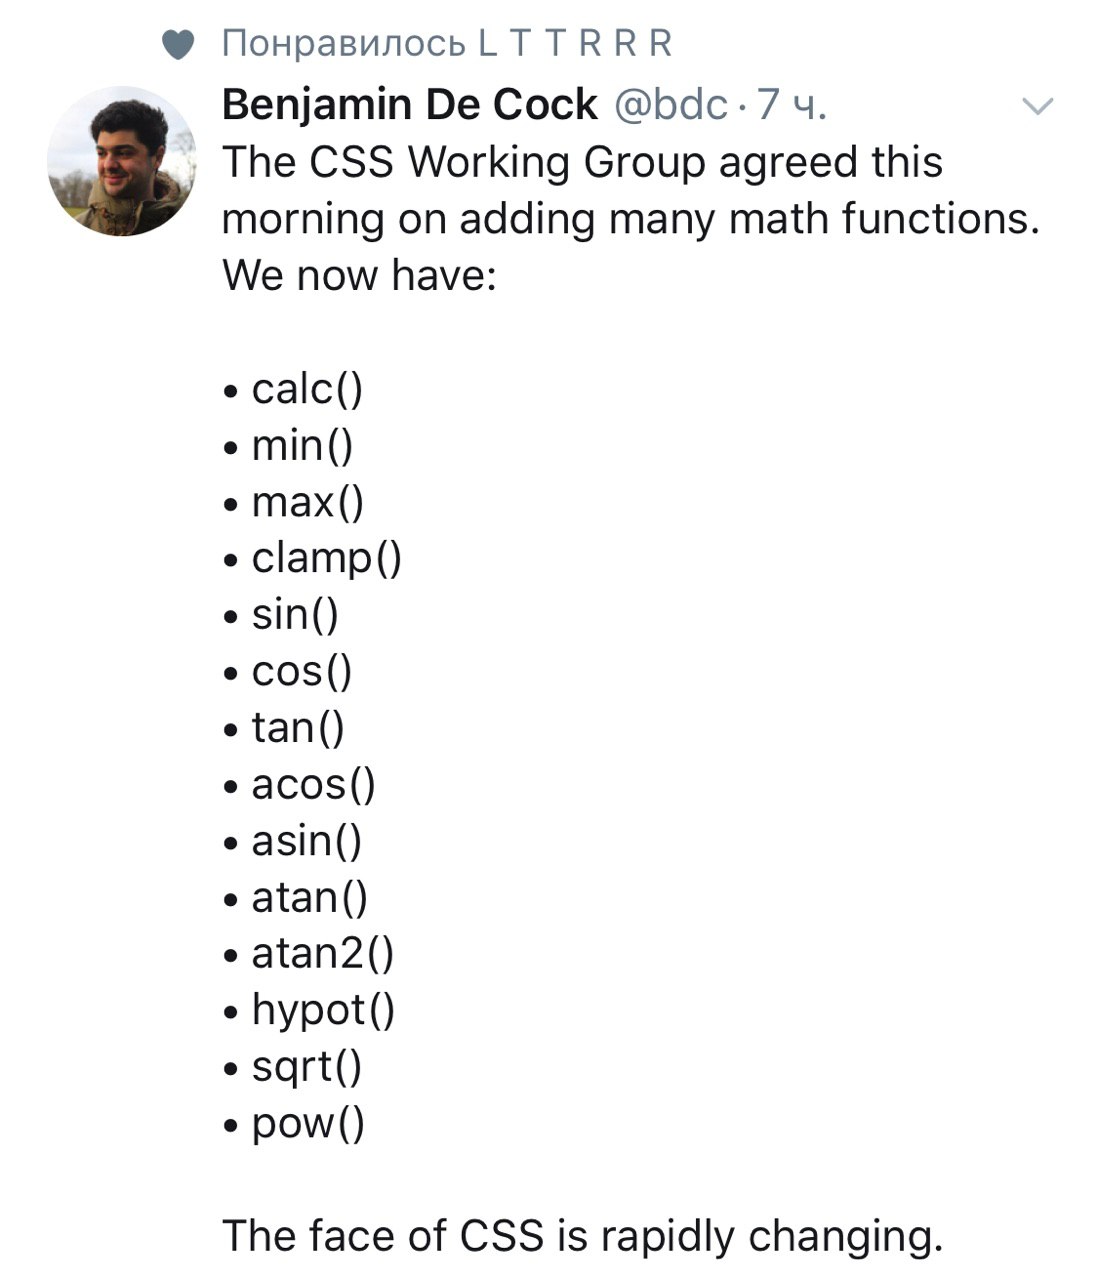Click the acos() list item
The width and height of the screenshot is (1098, 1280).
point(300,784)
